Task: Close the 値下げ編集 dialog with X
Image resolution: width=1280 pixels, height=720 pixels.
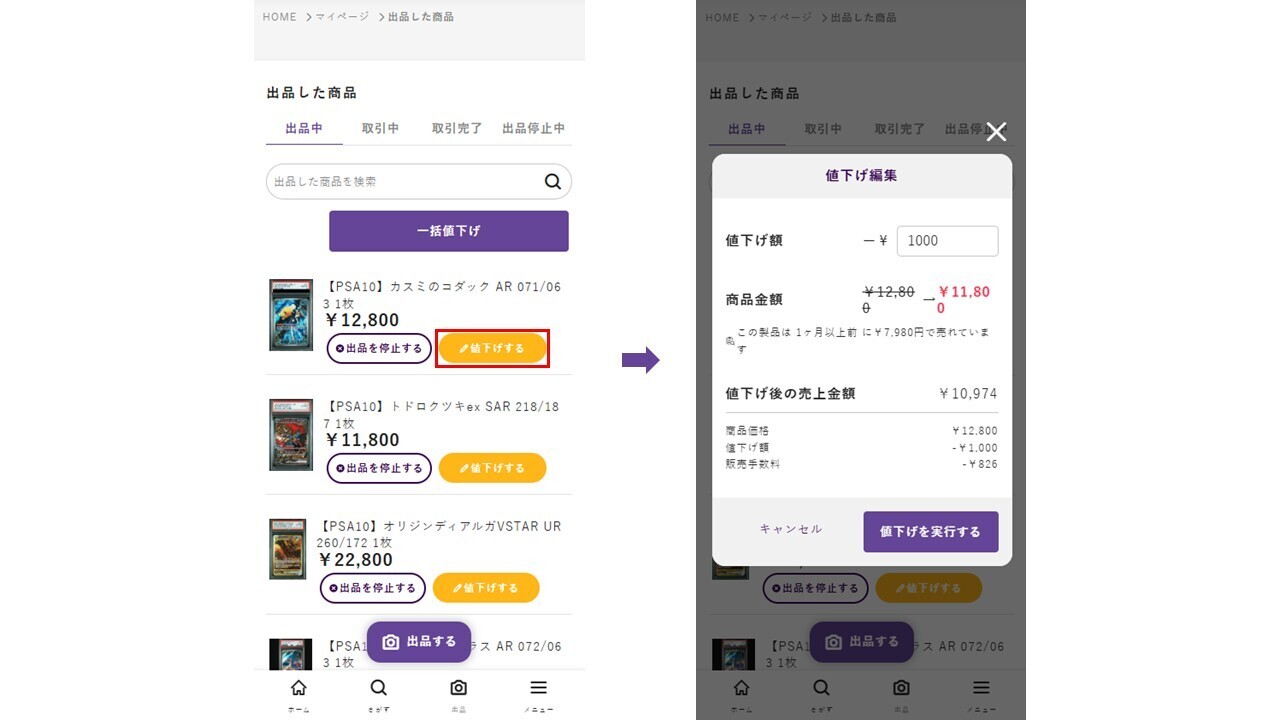Action: pos(996,132)
